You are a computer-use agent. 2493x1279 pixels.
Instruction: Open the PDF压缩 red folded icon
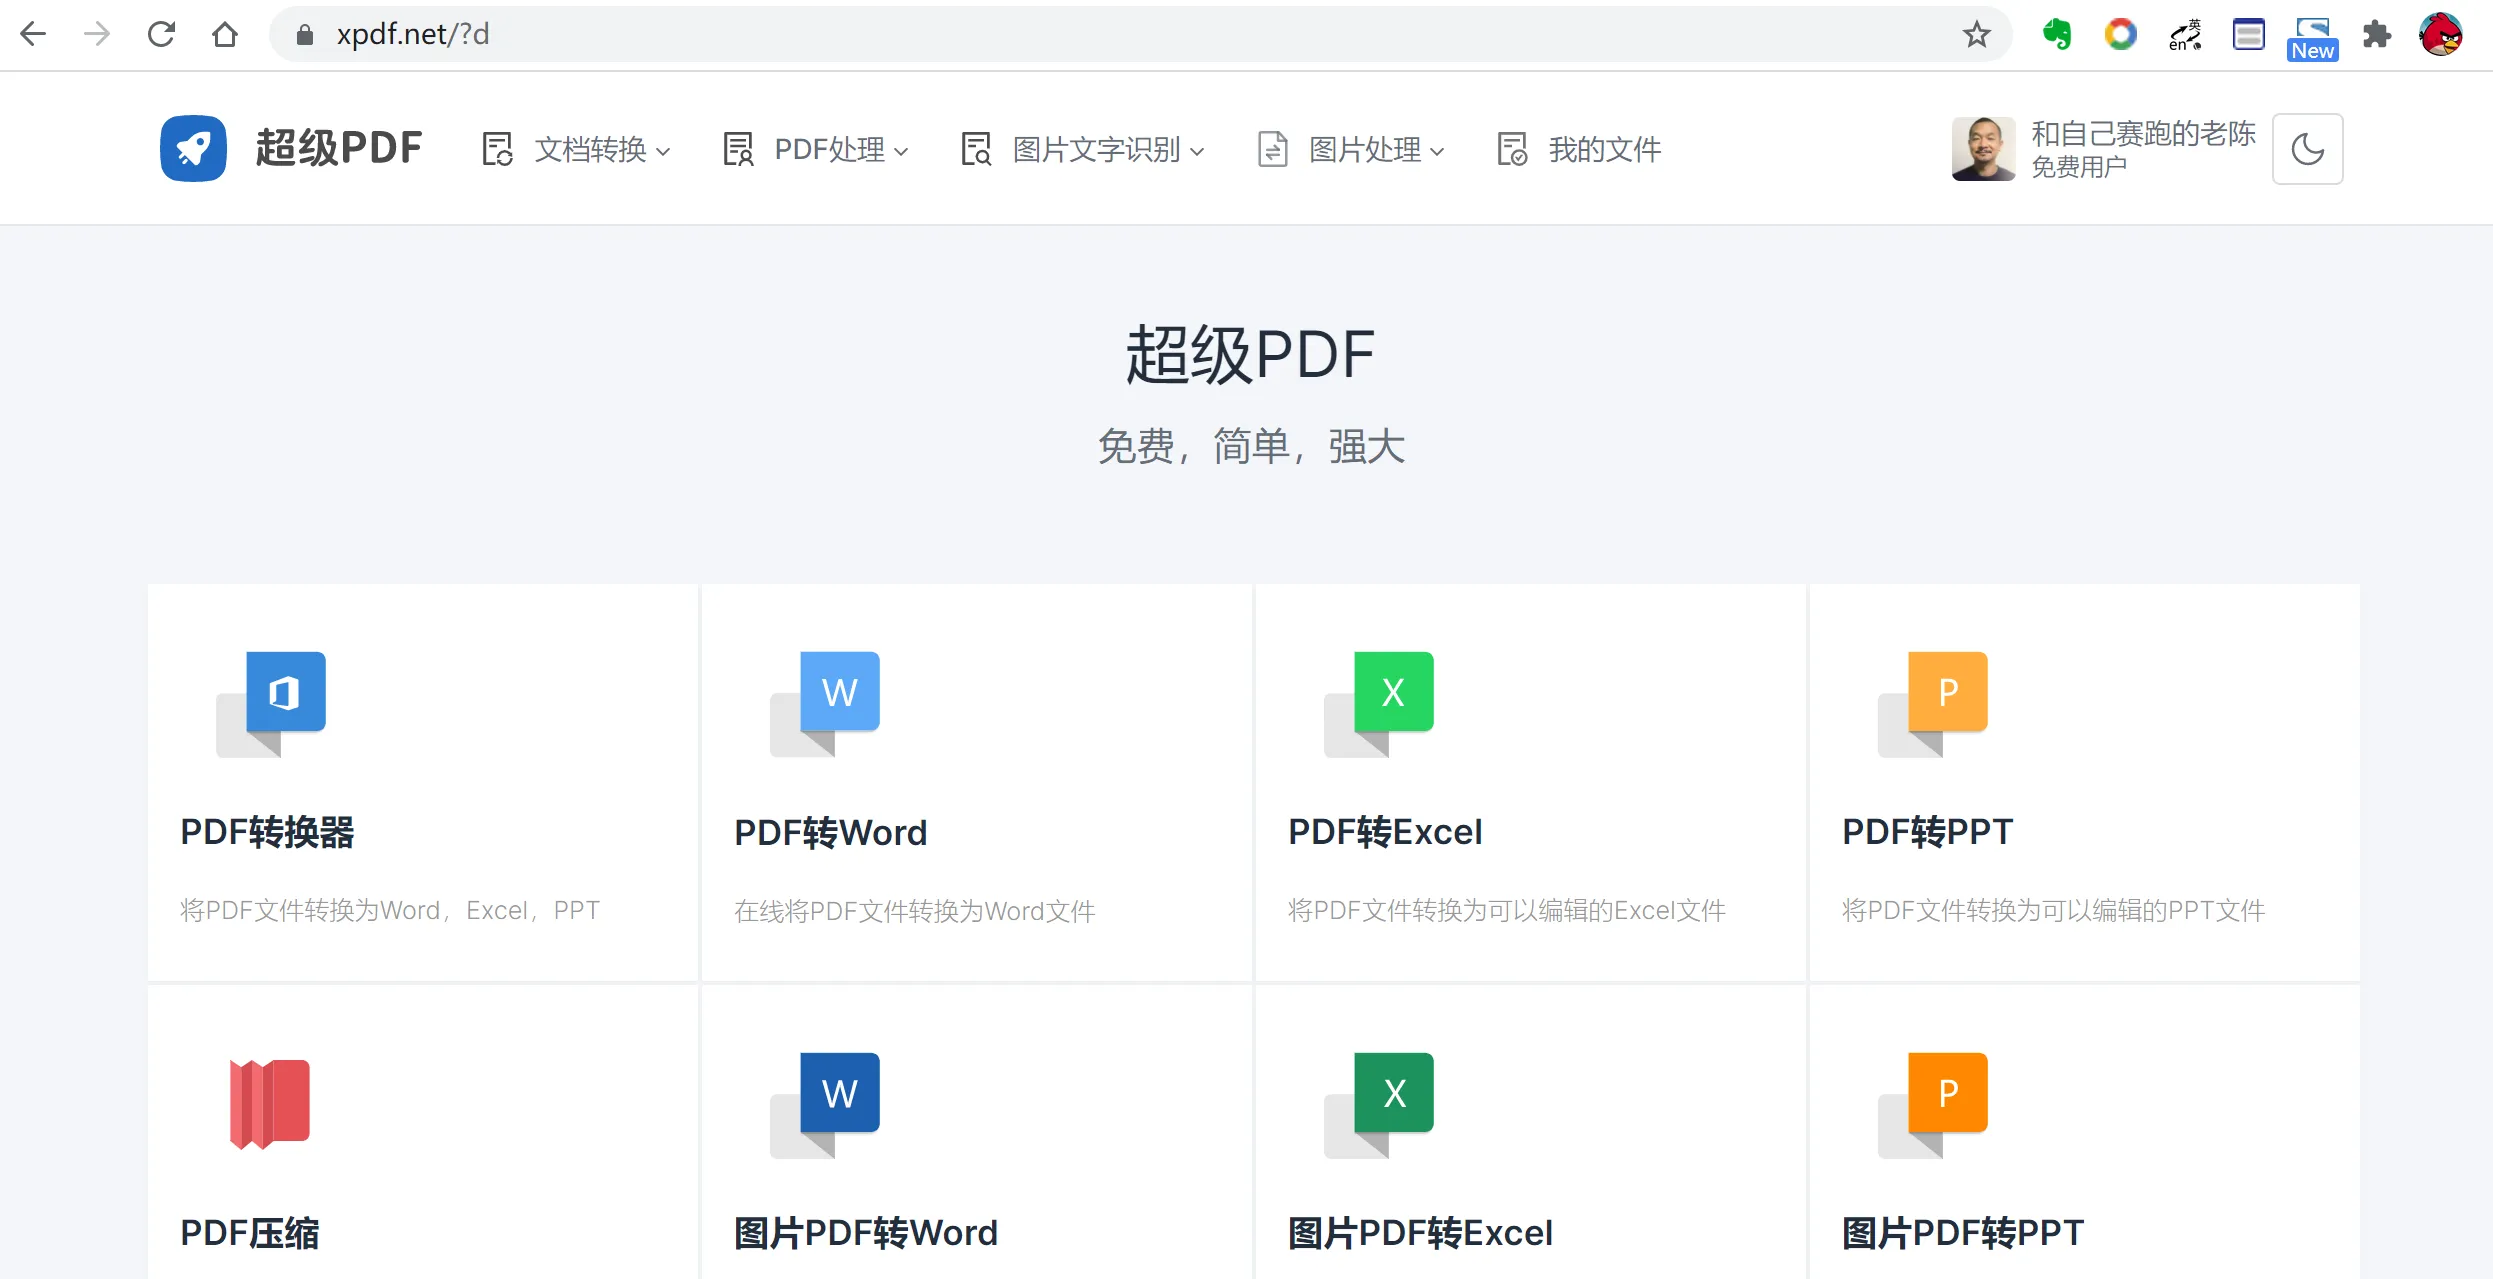coord(270,1104)
